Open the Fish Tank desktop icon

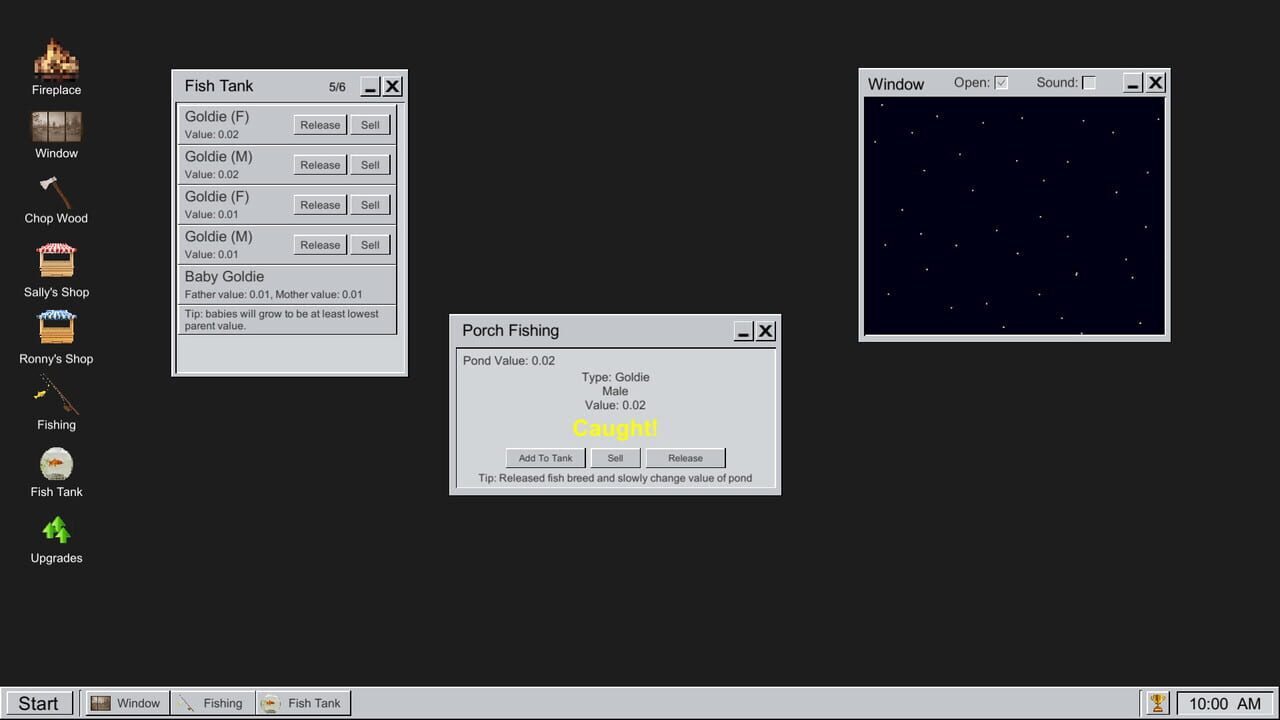click(x=56, y=464)
